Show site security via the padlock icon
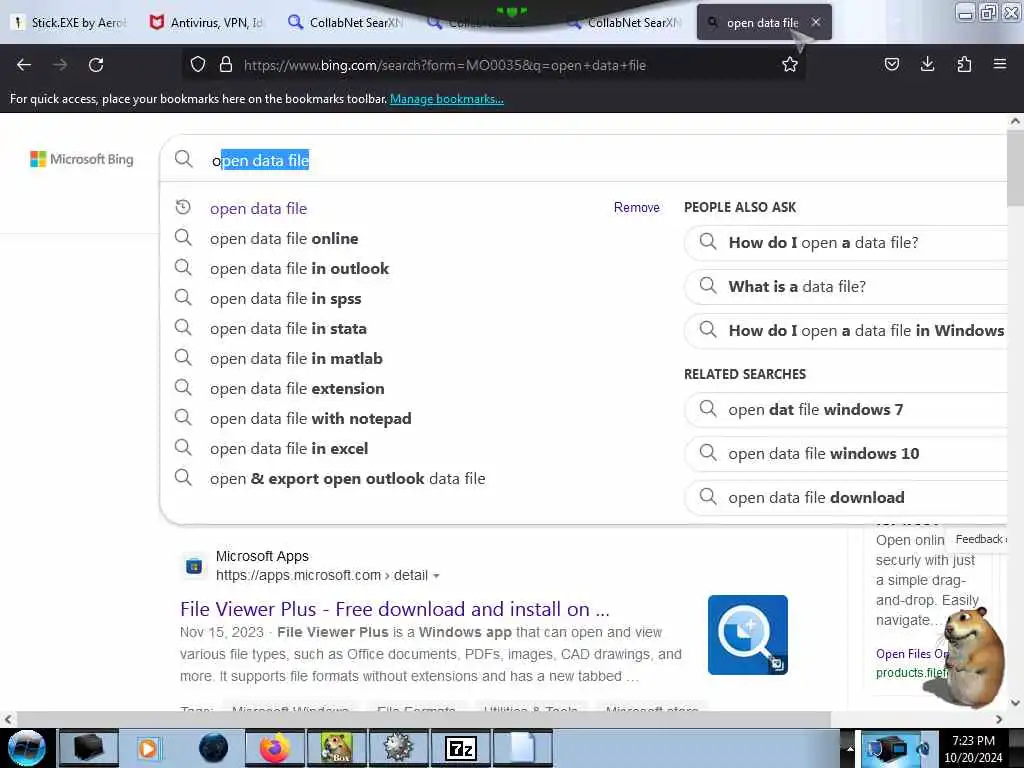The image size is (1024, 768). point(226,65)
